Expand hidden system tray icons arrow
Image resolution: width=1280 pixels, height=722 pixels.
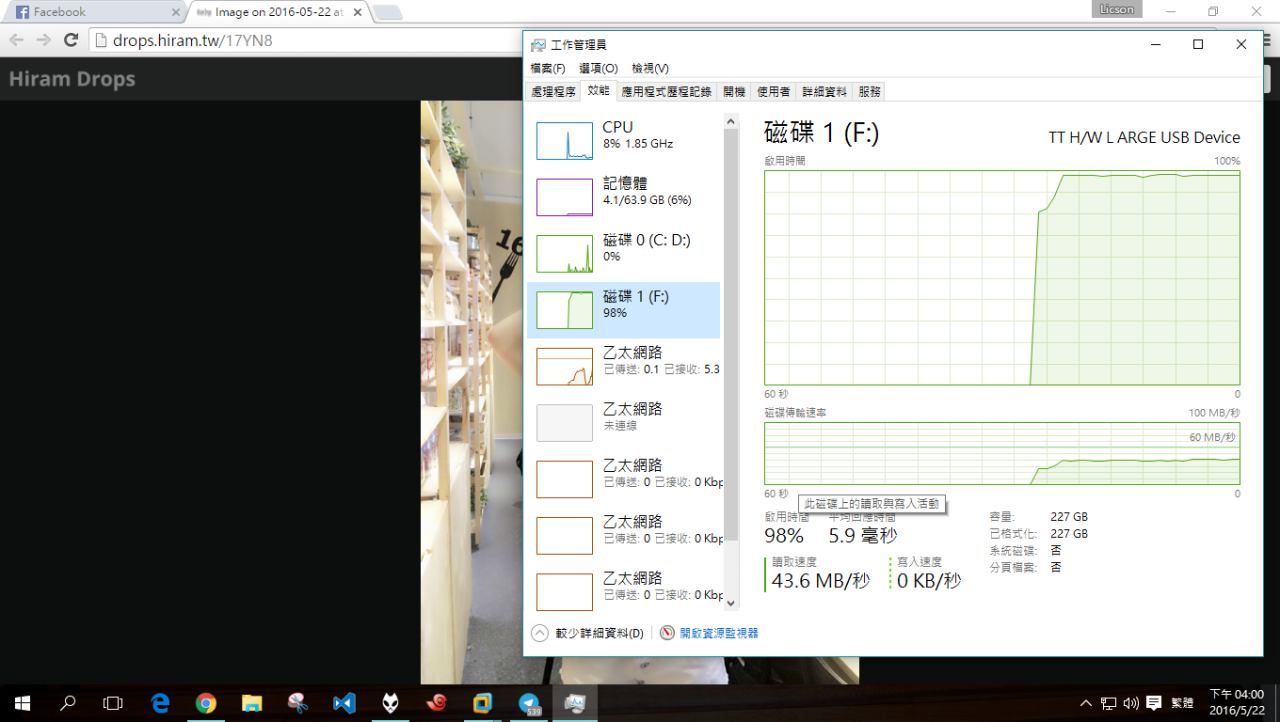1086,703
